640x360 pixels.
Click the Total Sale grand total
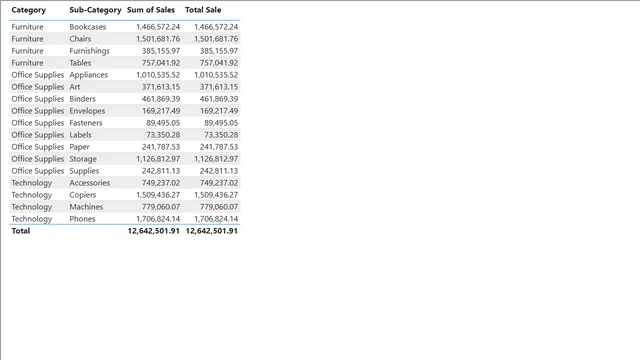click(211, 231)
